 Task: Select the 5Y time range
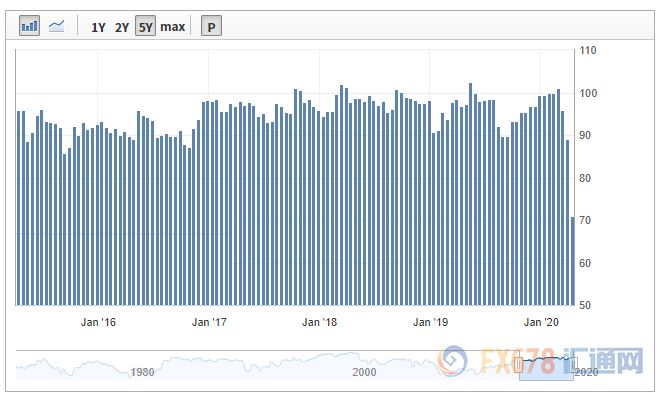coord(145,26)
